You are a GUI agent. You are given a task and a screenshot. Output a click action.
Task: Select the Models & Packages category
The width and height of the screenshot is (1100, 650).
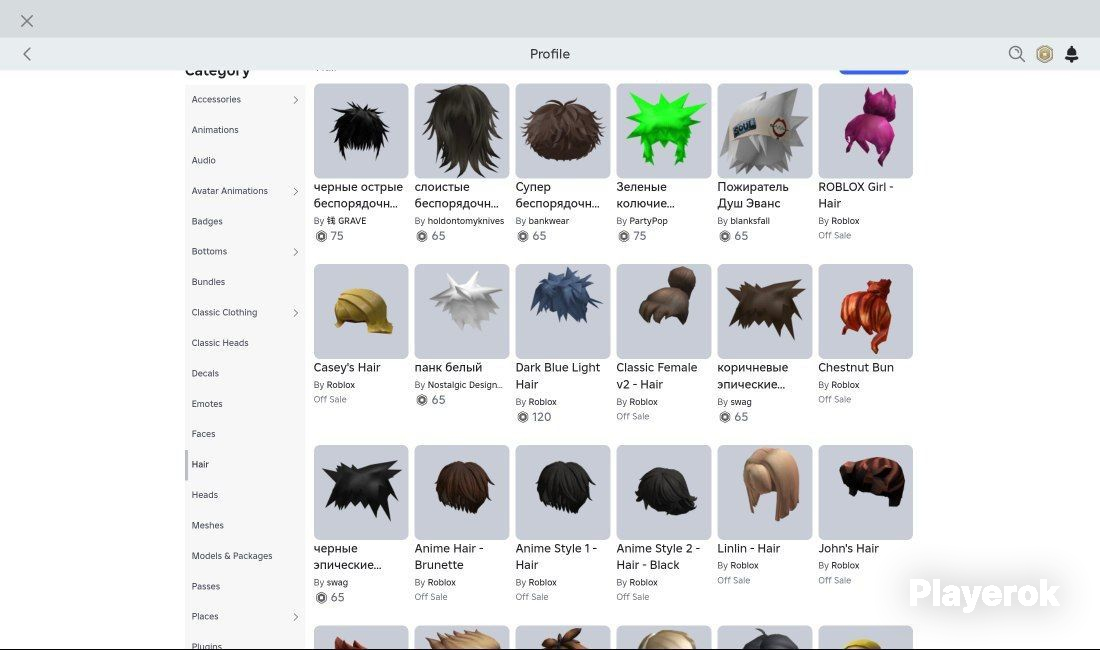click(x=232, y=556)
